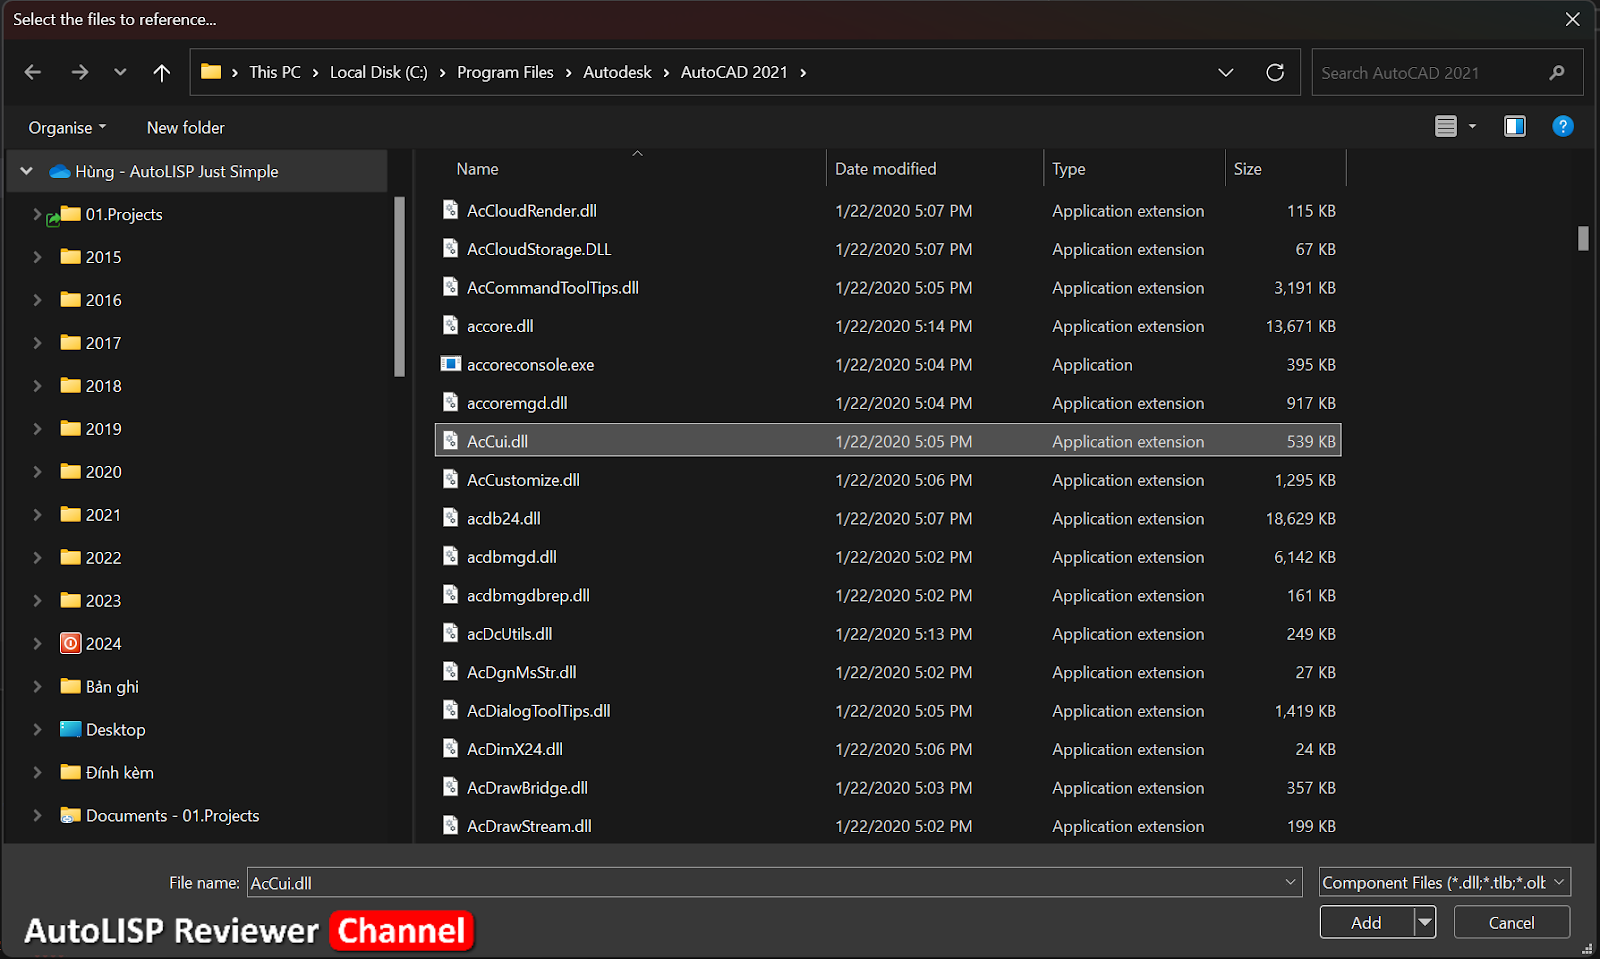Open the address bar history dropdown
Screen dimensions: 1600x959
(1226, 72)
